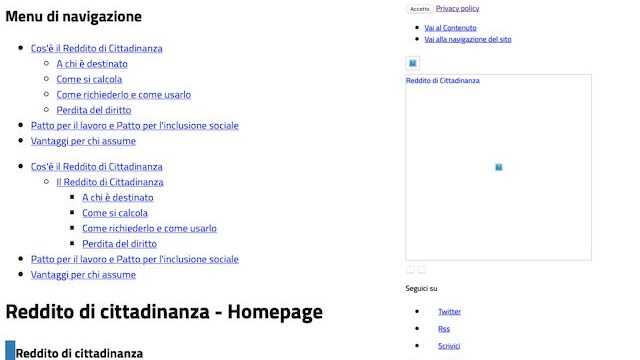Follow the Vai al Contenuto link

coord(450,28)
